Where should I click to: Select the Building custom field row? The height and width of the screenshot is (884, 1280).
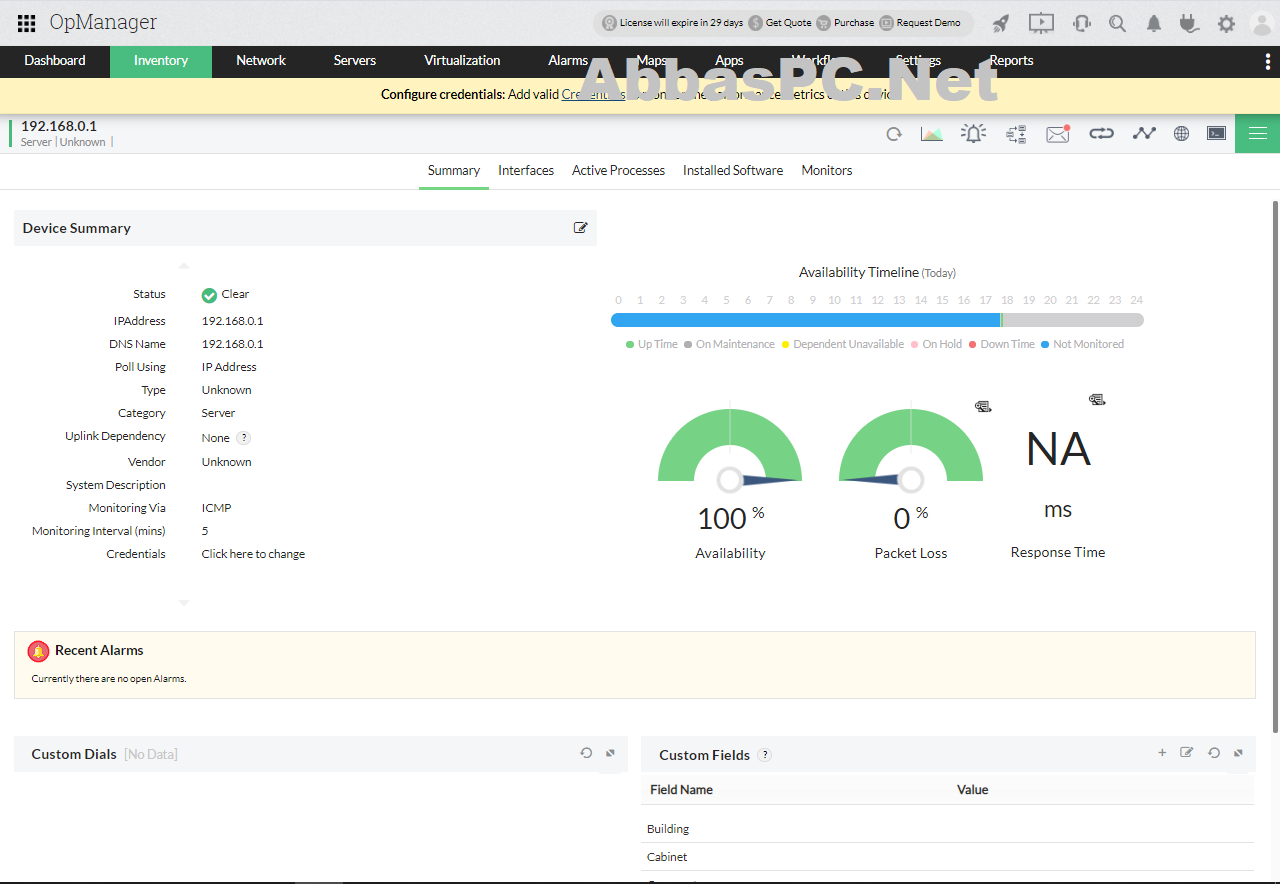947,829
